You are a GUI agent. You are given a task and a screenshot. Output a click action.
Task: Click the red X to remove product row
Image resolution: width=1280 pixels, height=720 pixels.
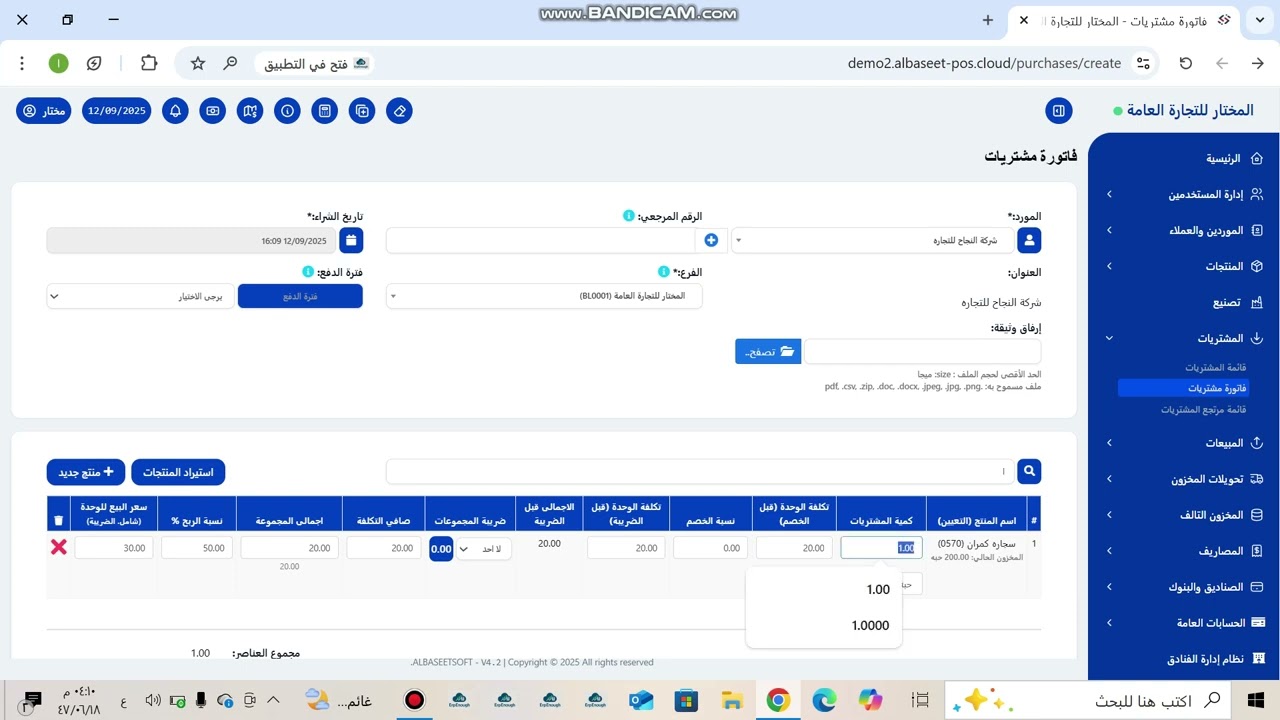(59, 547)
